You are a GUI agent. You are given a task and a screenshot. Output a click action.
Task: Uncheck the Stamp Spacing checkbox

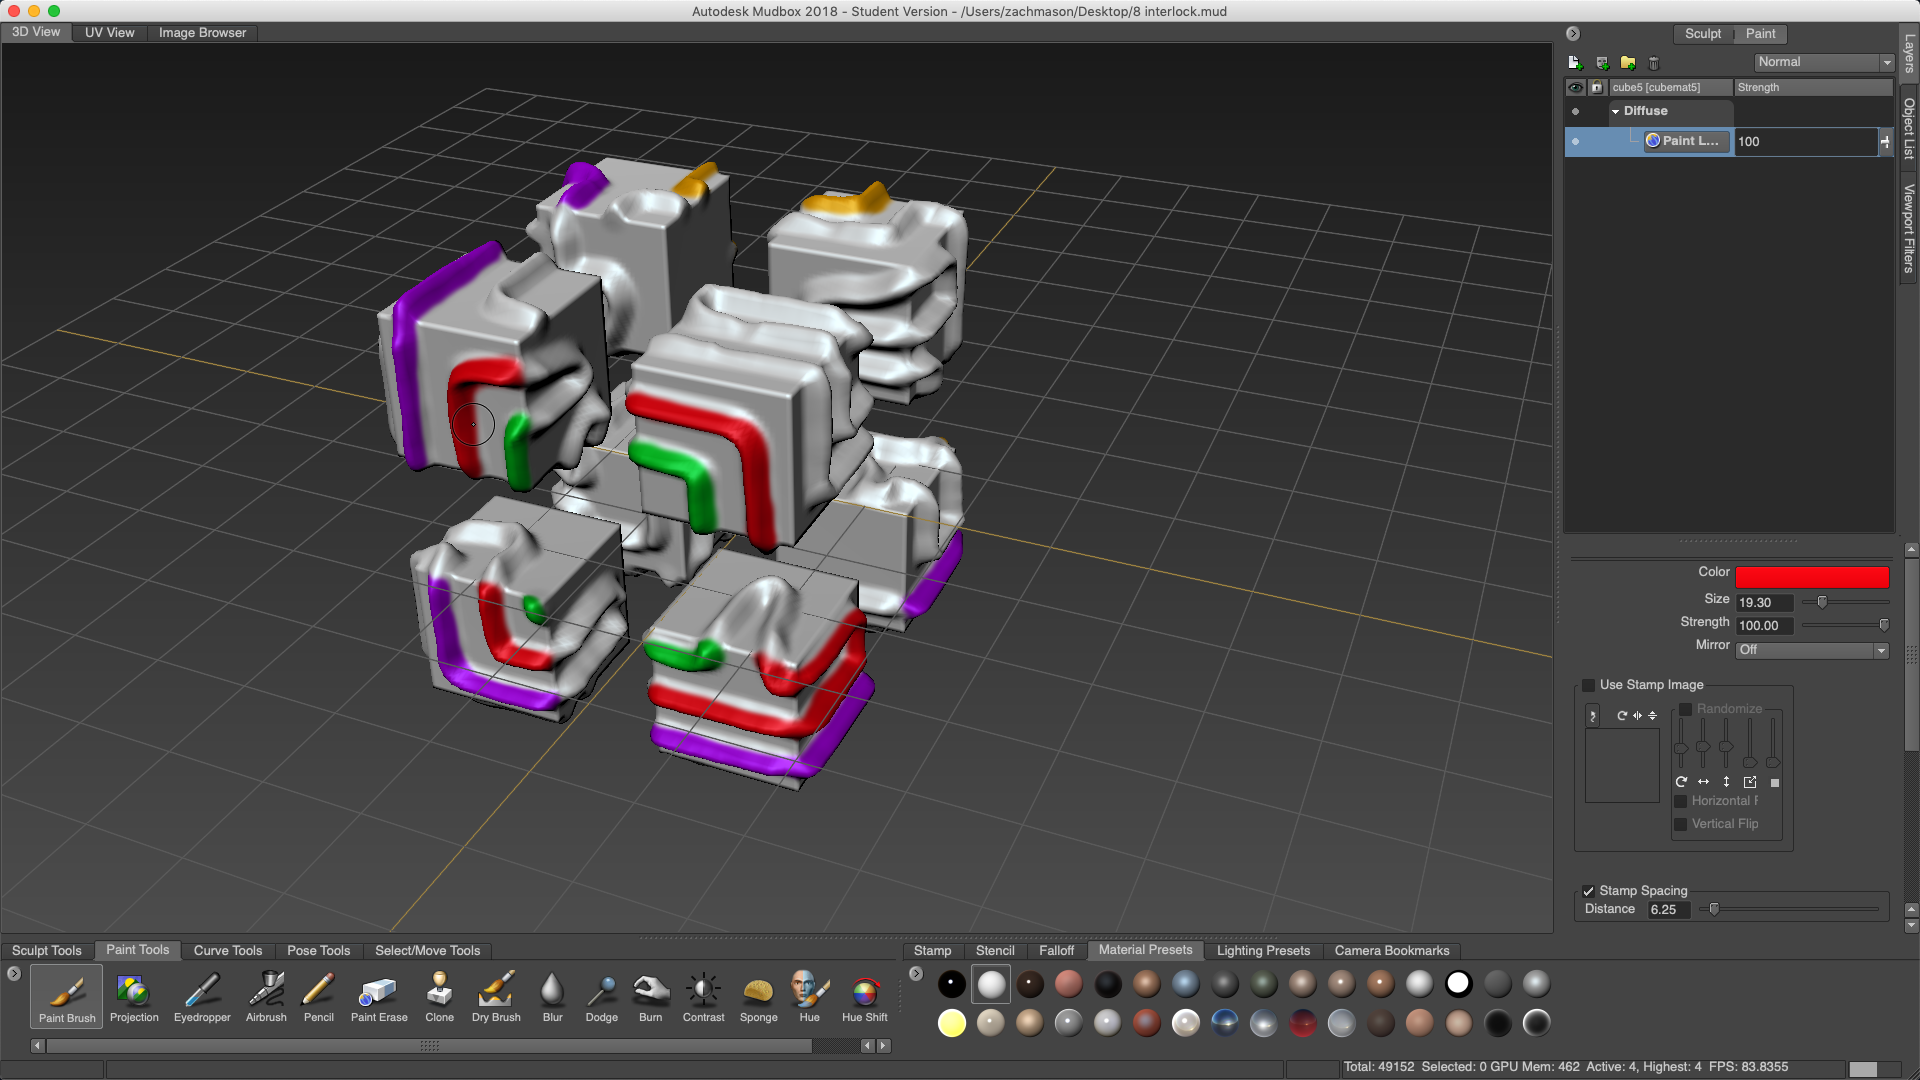[1588, 891]
